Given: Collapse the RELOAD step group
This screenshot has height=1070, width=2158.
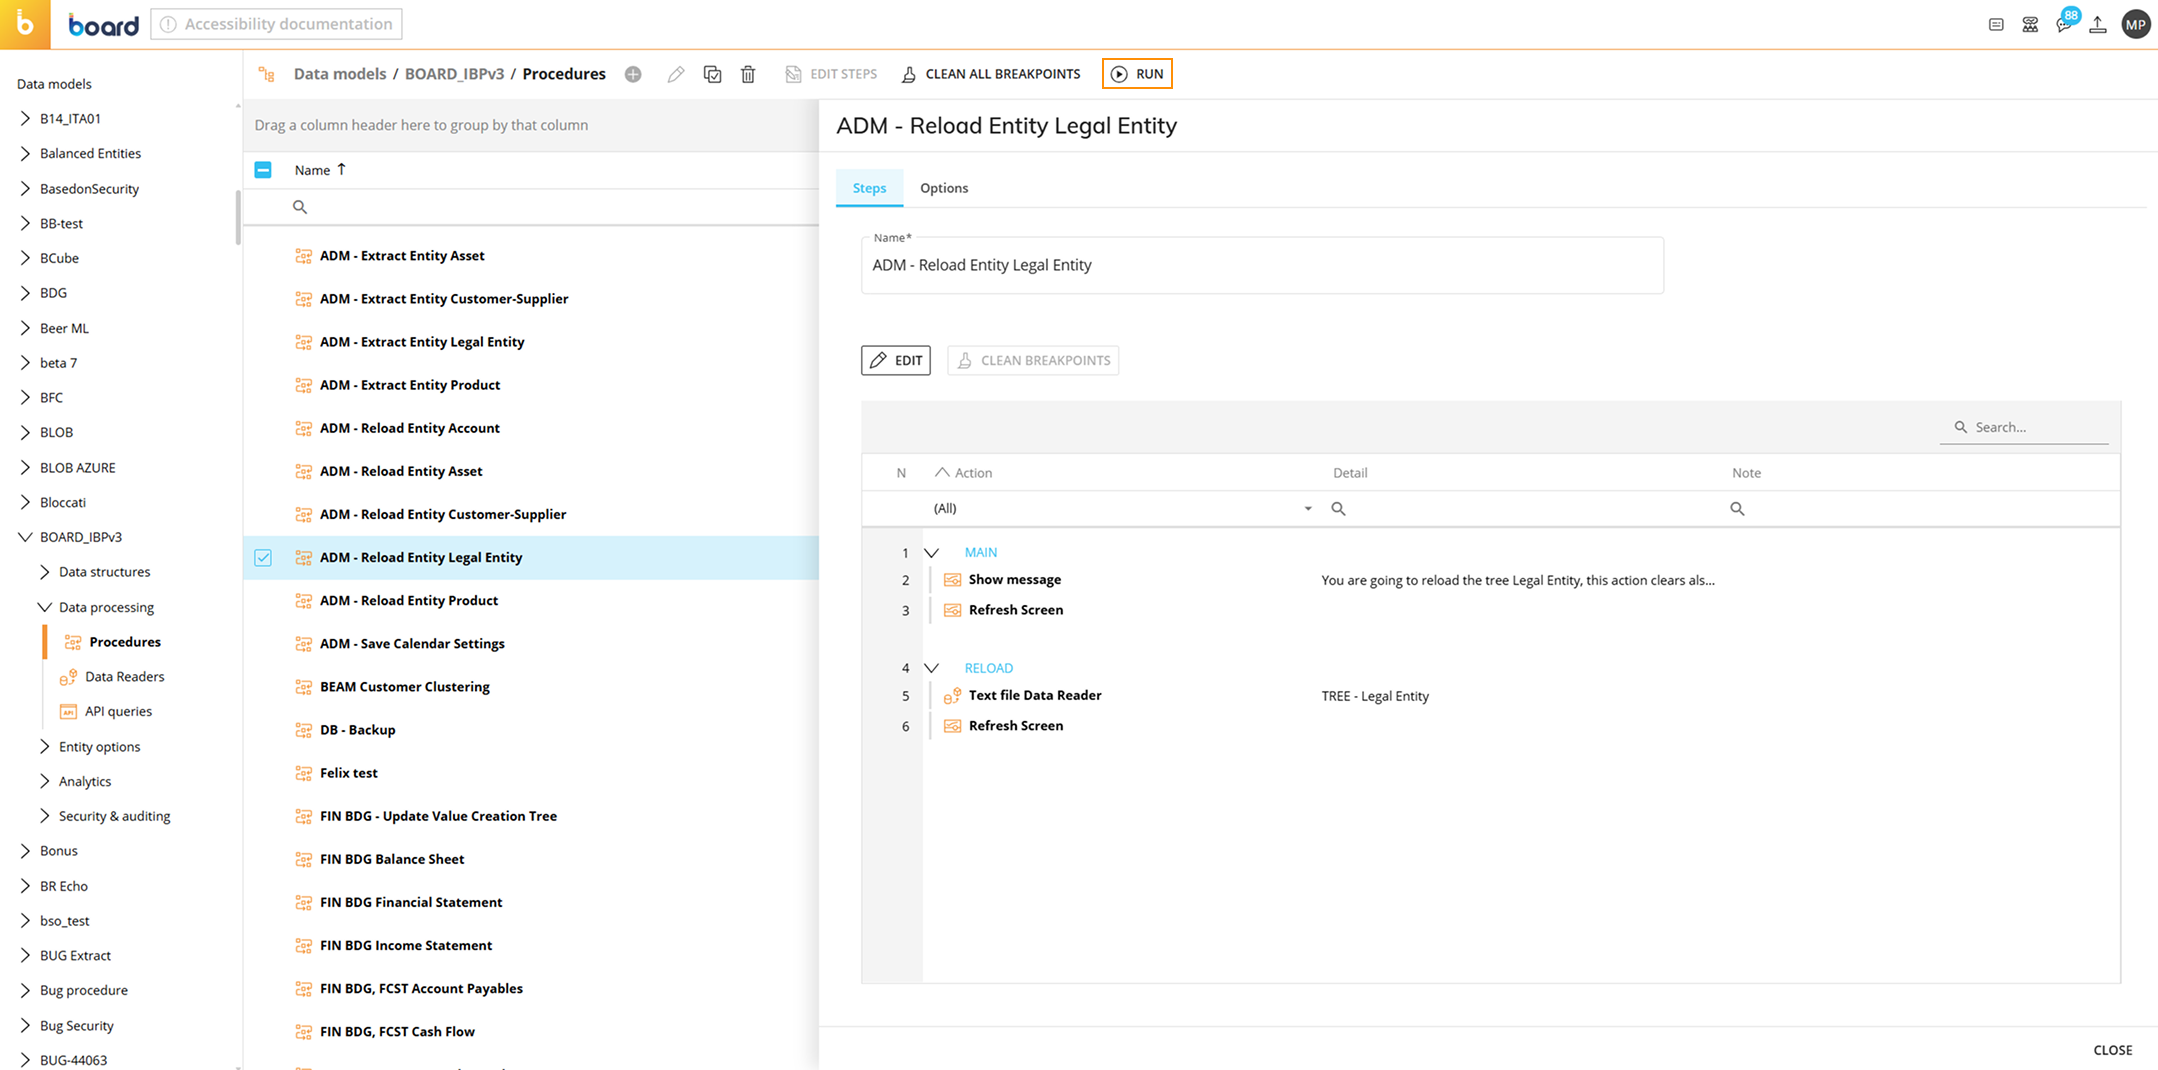Looking at the screenshot, I should pyautogui.click(x=931, y=668).
